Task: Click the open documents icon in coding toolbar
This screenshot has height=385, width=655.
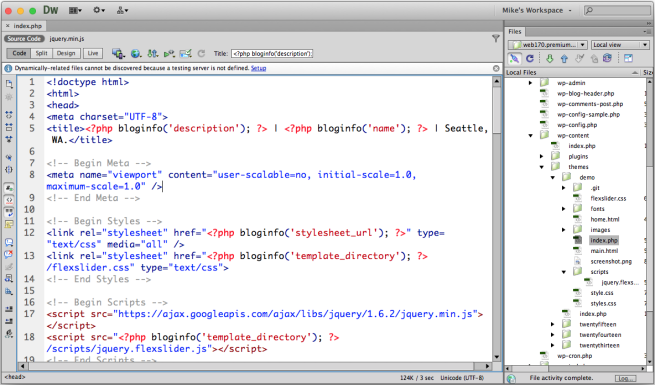Action: 9,85
